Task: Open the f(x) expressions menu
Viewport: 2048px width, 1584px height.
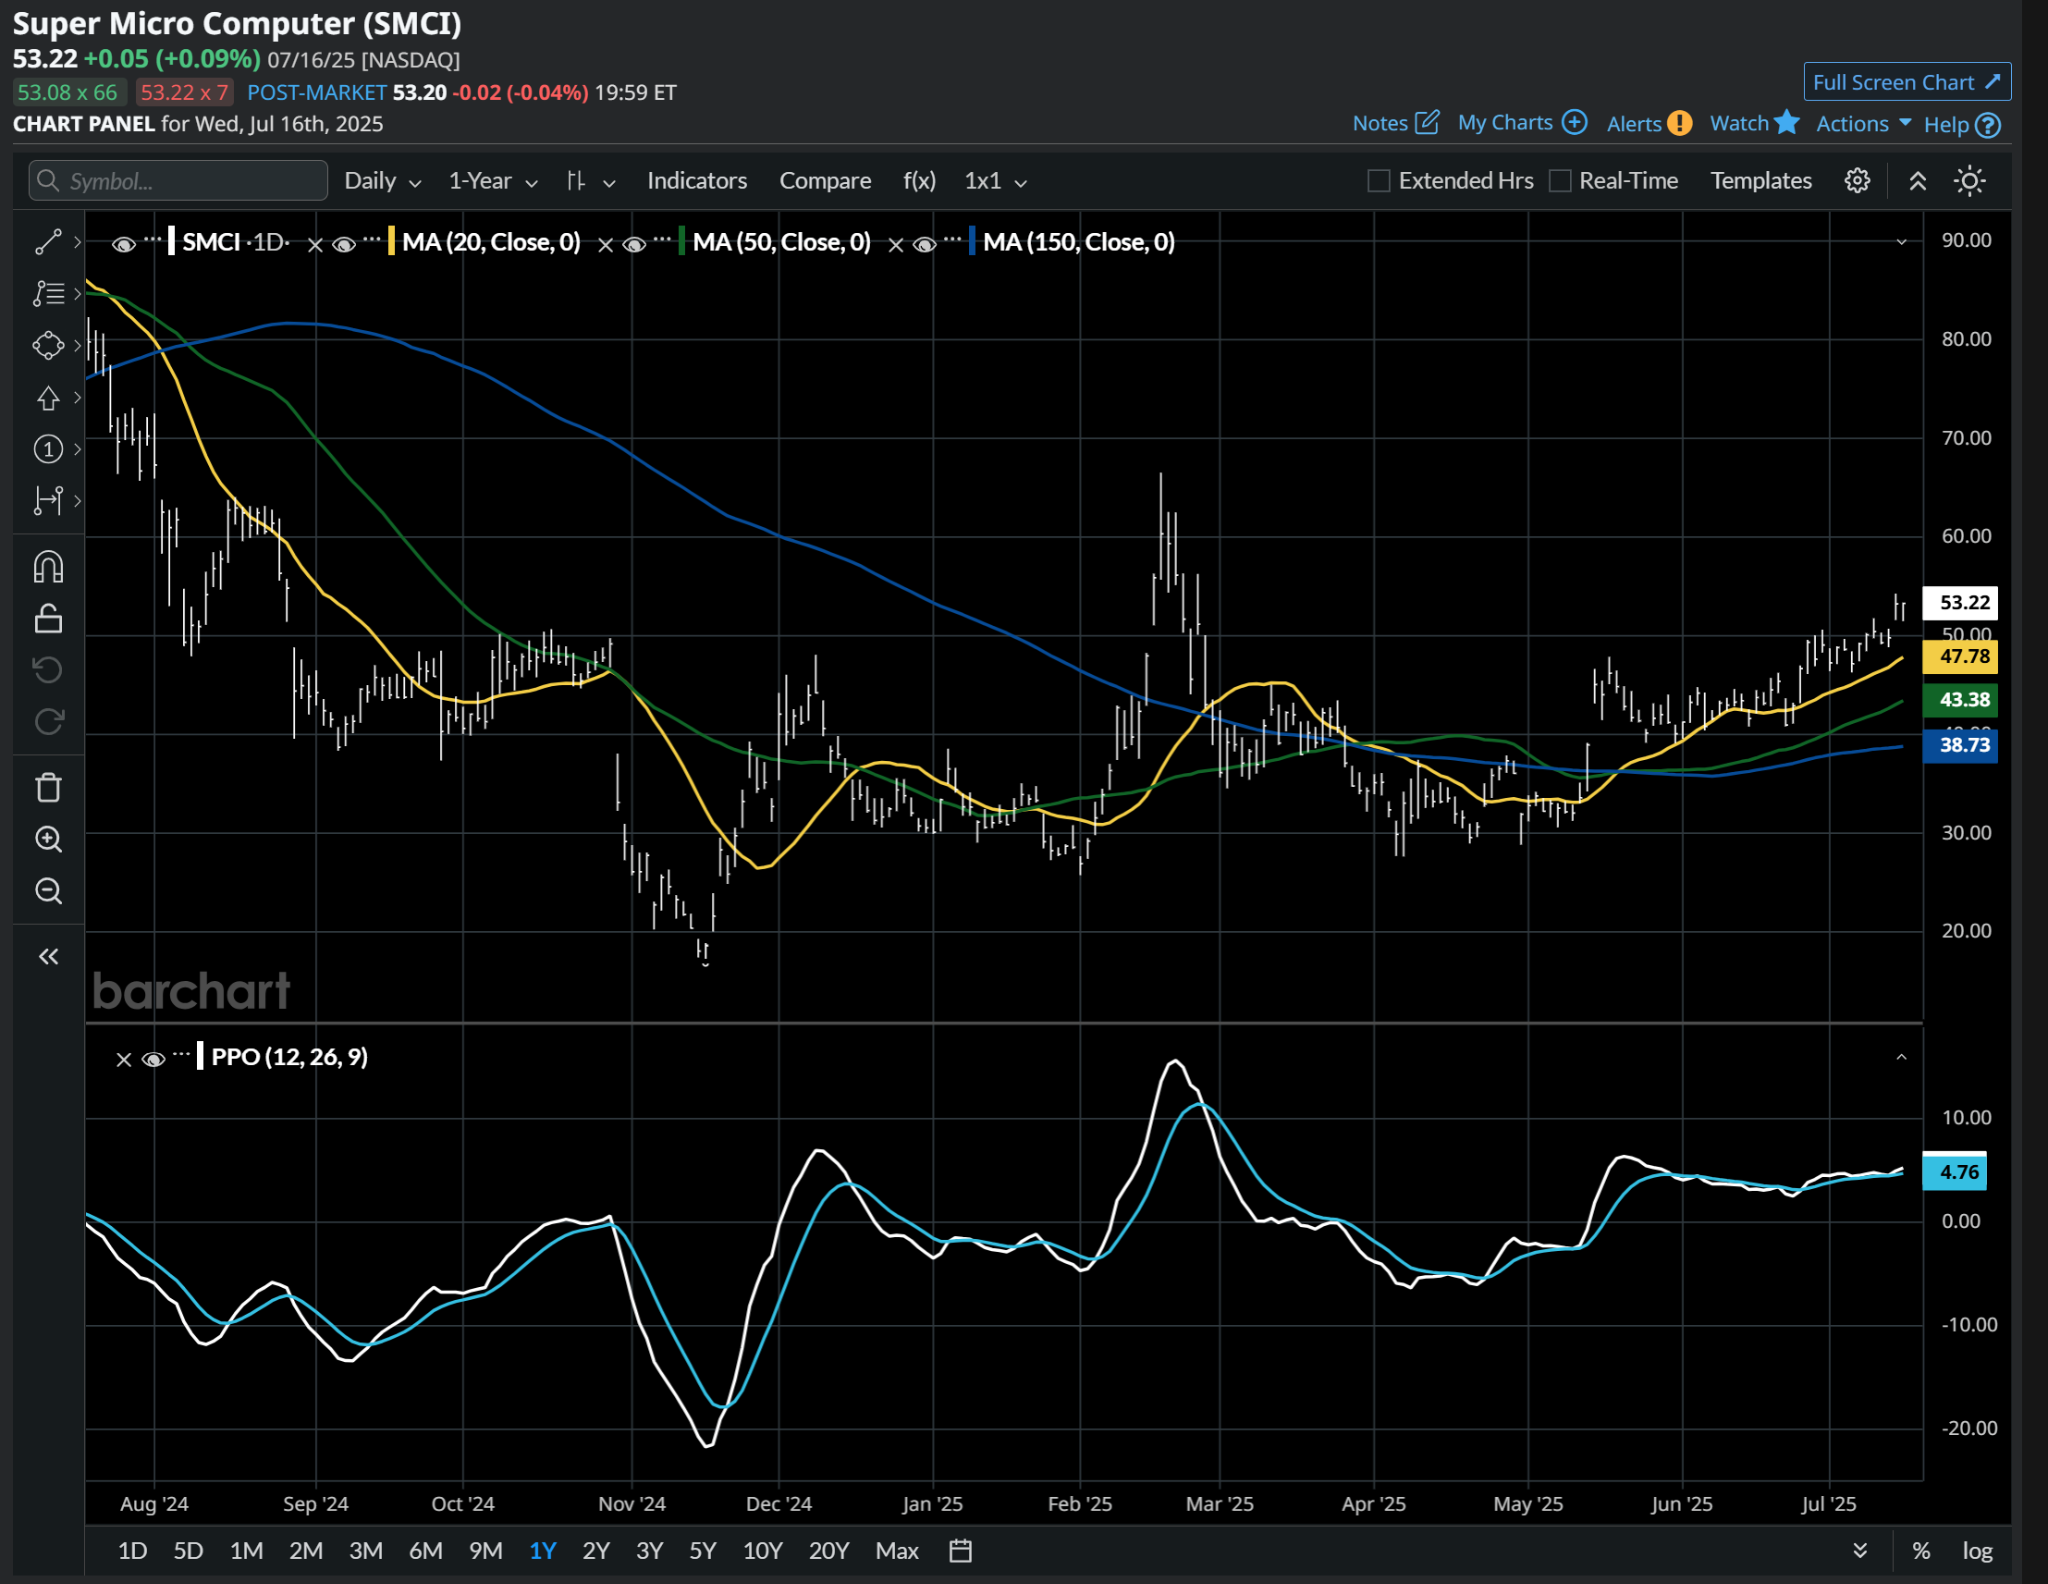Action: click(919, 181)
